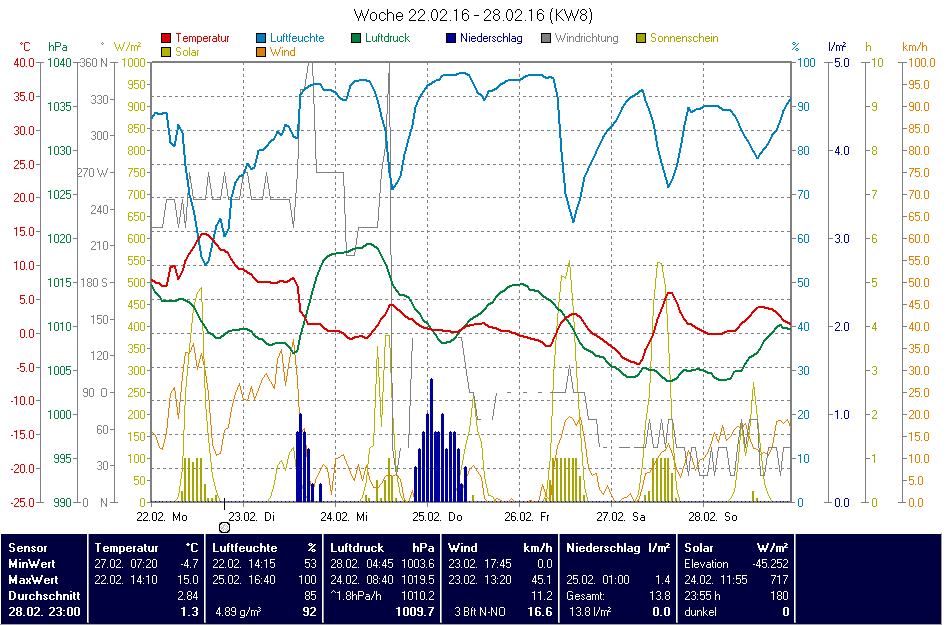Click the maximum pressure value 1019.5
The image size is (950, 625).
pos(417,580)
